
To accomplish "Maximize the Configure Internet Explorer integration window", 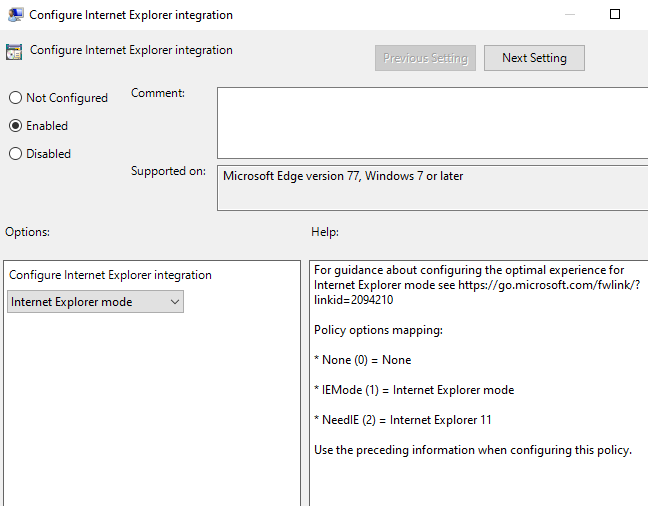I will click(x=615, y=14).
